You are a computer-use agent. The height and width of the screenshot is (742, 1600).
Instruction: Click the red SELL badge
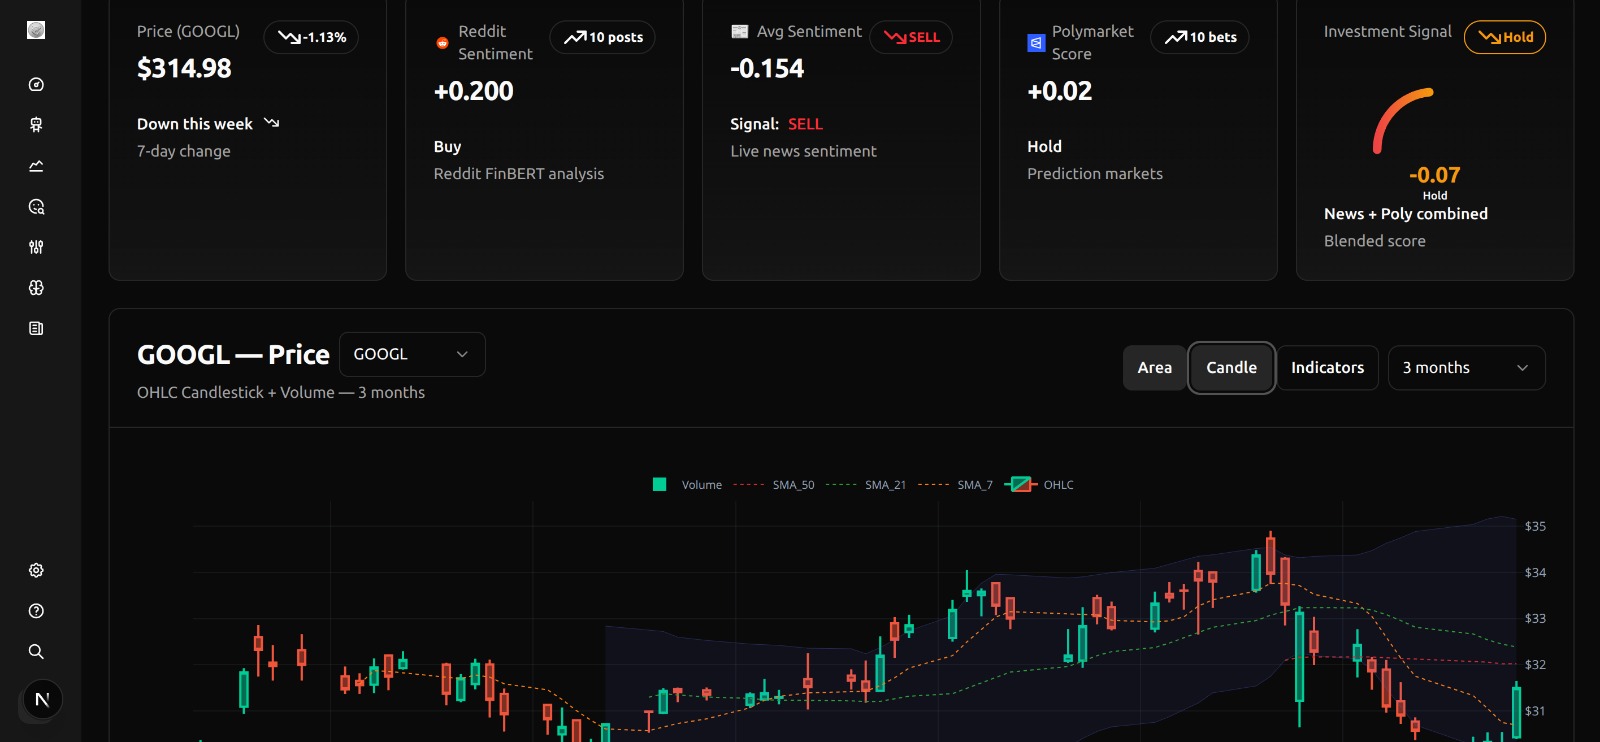911,37
